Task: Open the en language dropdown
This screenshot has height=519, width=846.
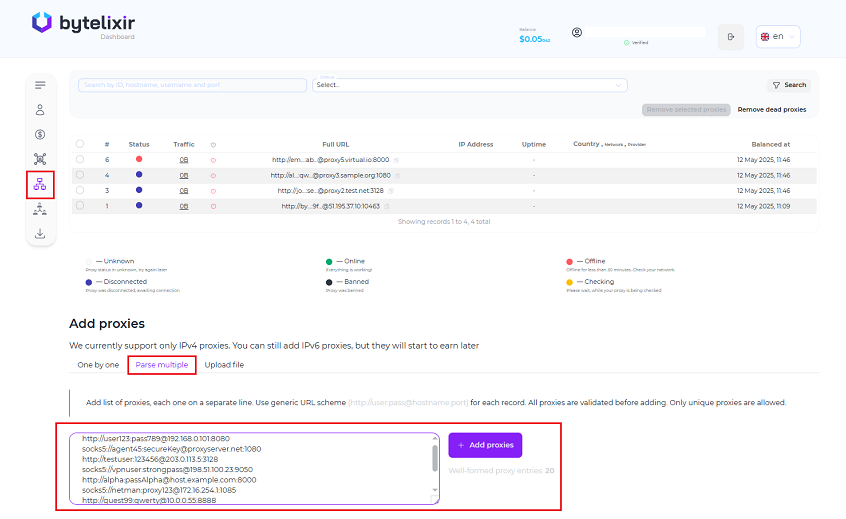Action: tap(778, 37)
